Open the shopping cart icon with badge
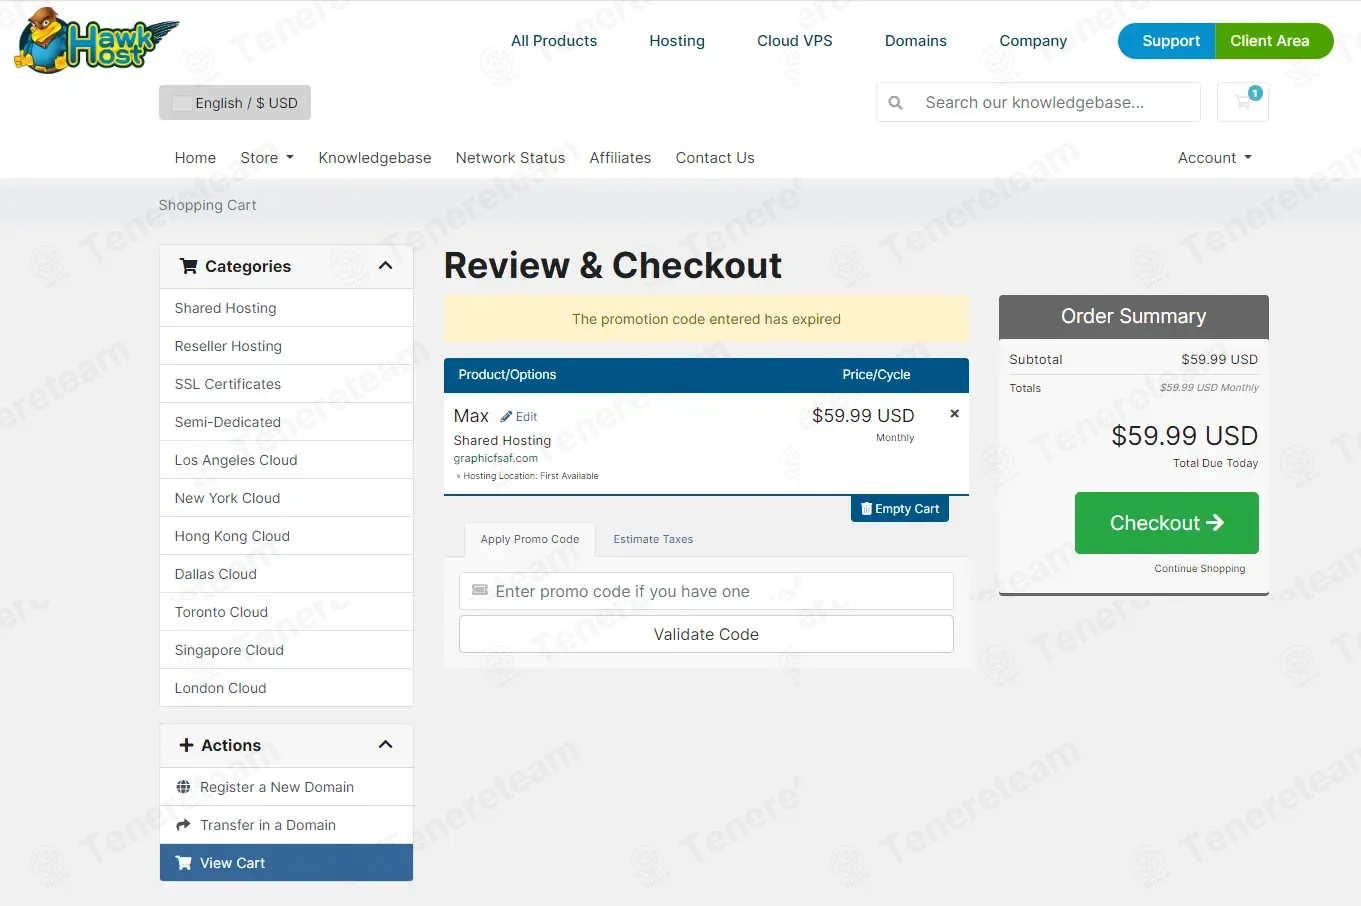This screenshot has height=906, width=1361. [x=1243, y=102]
